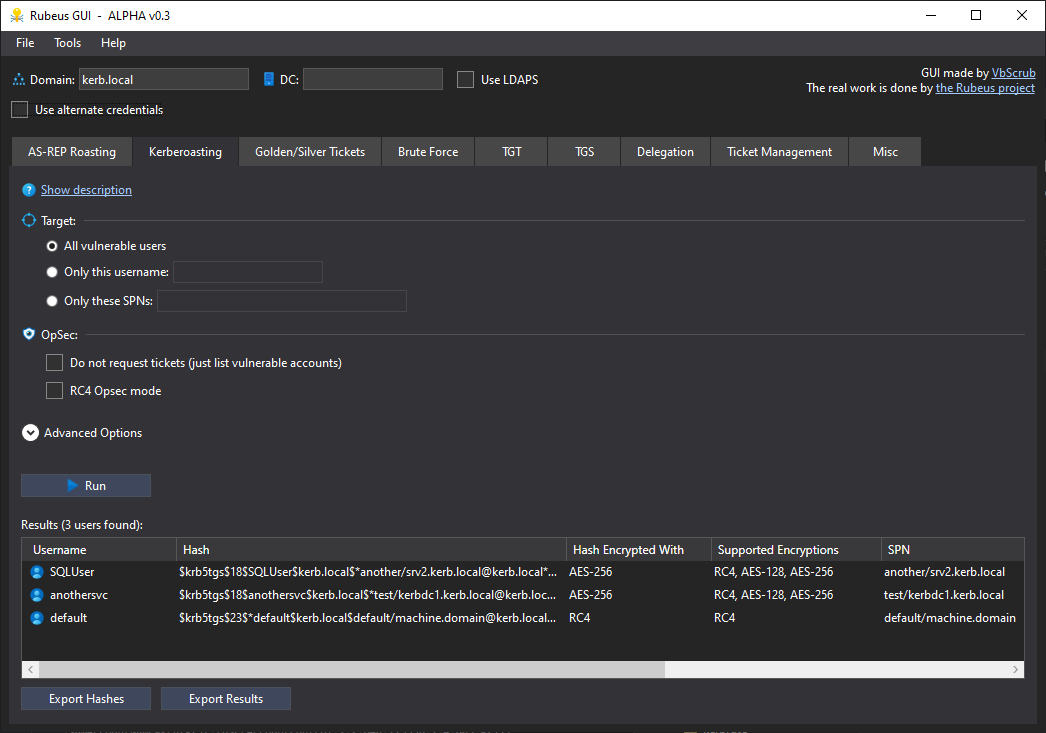This screenshot has height=733, width=1046.
Task: Click Supported Encryptions column header
Action: pyautogui.click(x=797, y=550)
